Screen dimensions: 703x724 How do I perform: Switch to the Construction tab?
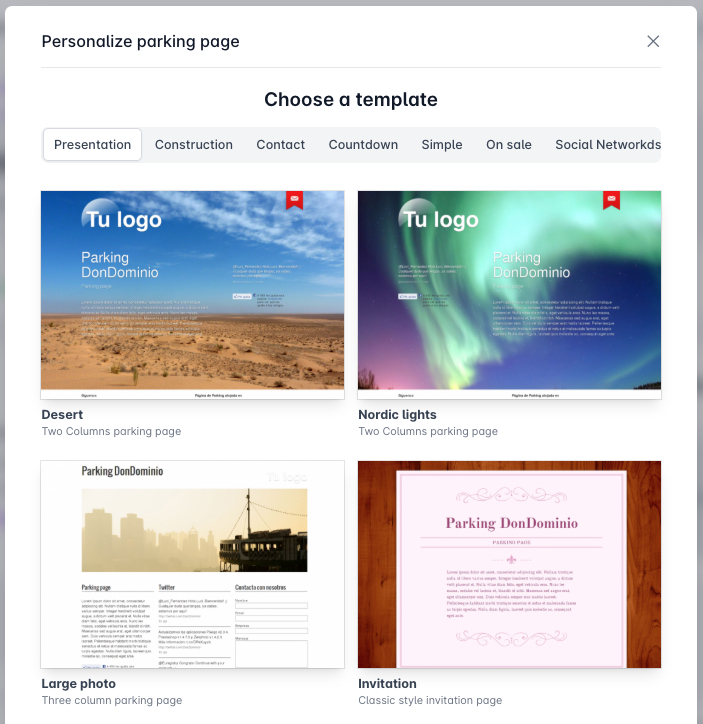click(x=194, y=145)
